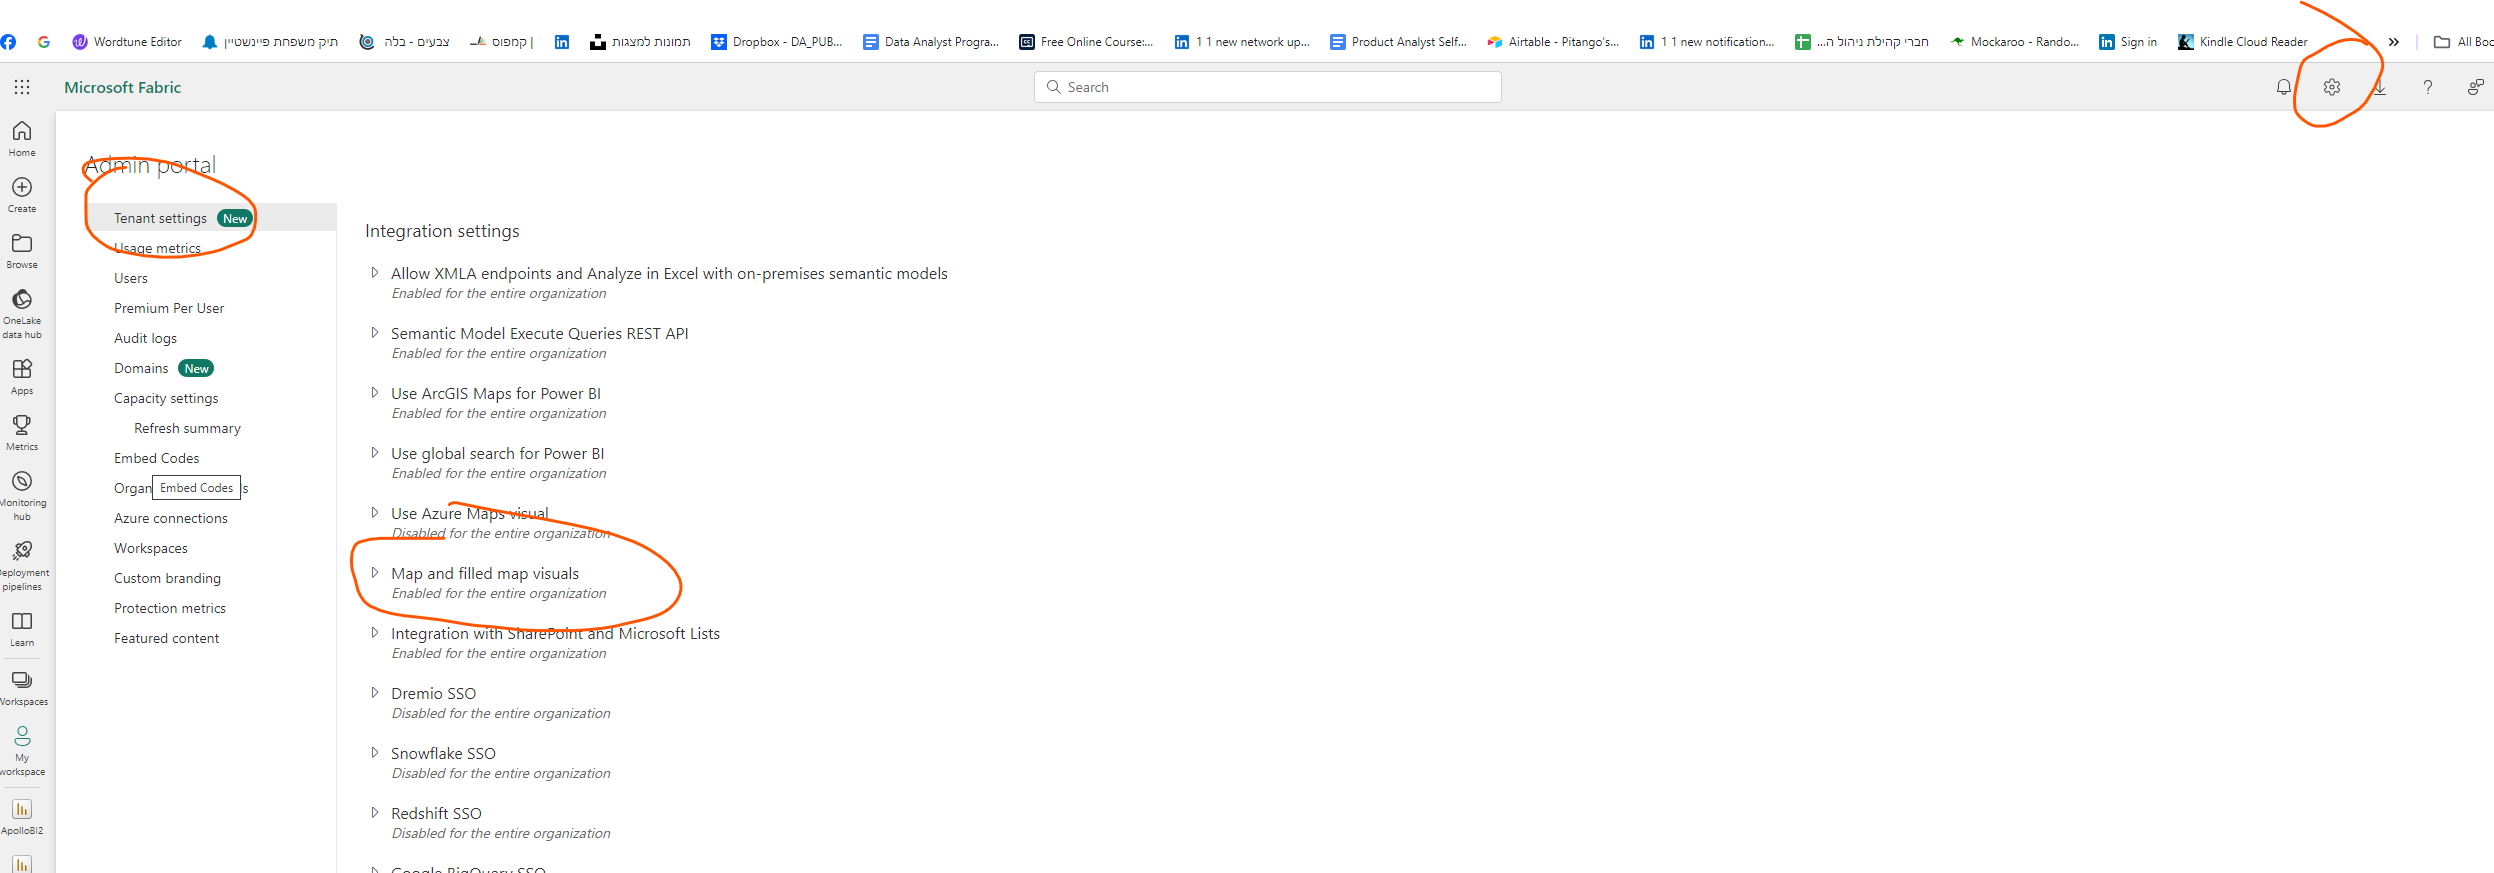
Task: Open Monitoring hub
Action: tap(22, 496)
